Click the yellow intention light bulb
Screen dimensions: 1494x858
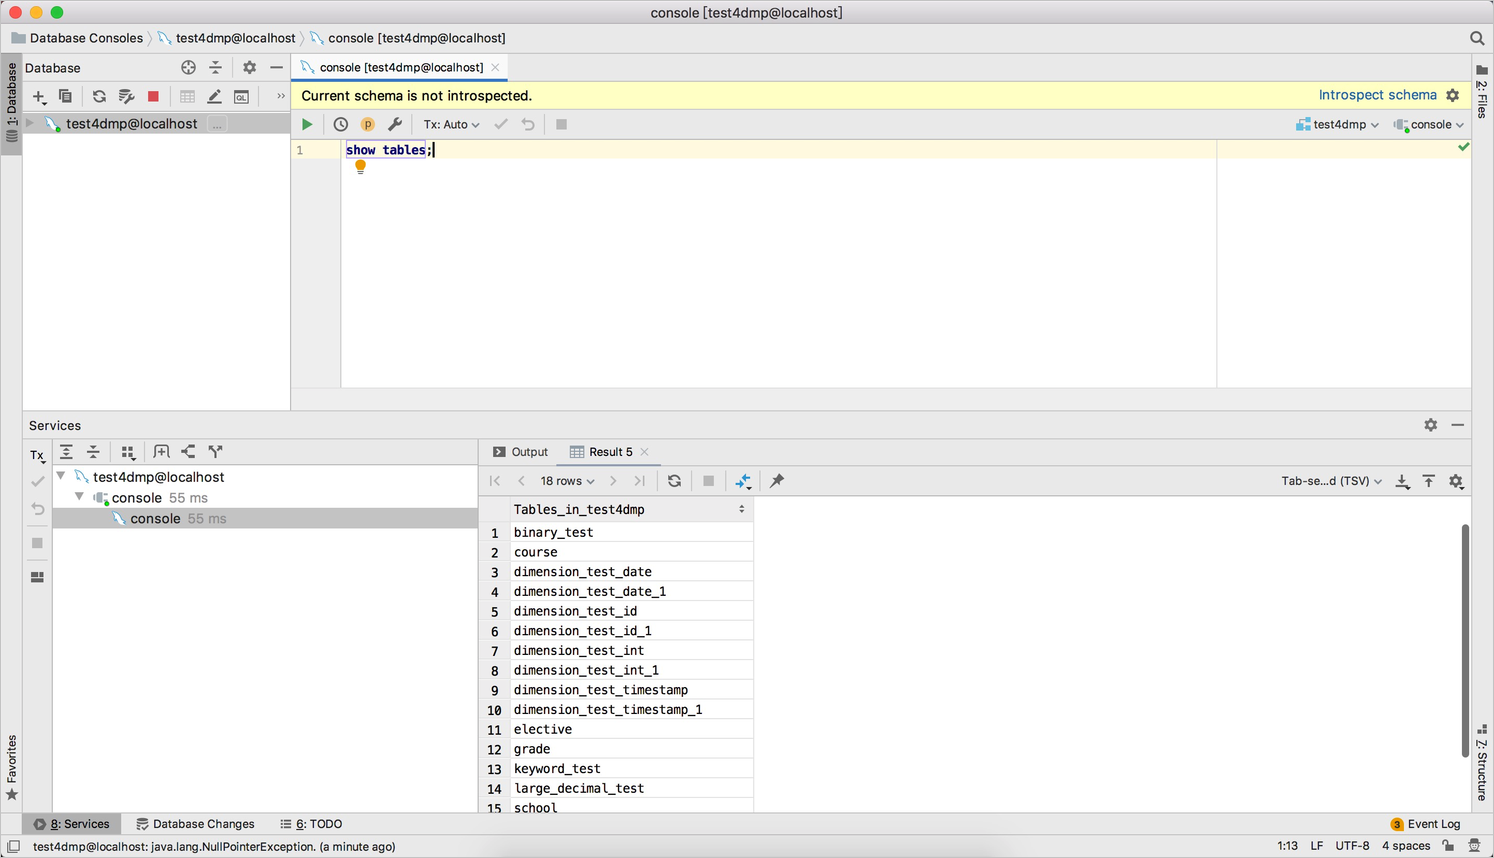[x=360, y=167]
